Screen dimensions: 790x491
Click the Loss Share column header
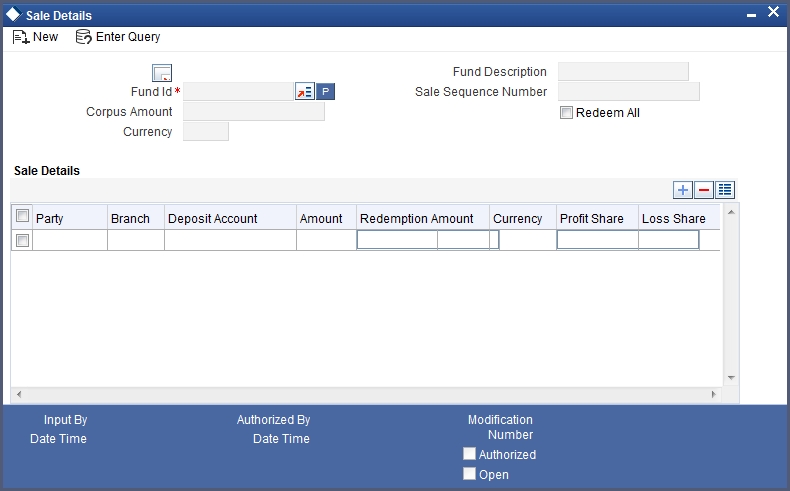coord(679,218)
